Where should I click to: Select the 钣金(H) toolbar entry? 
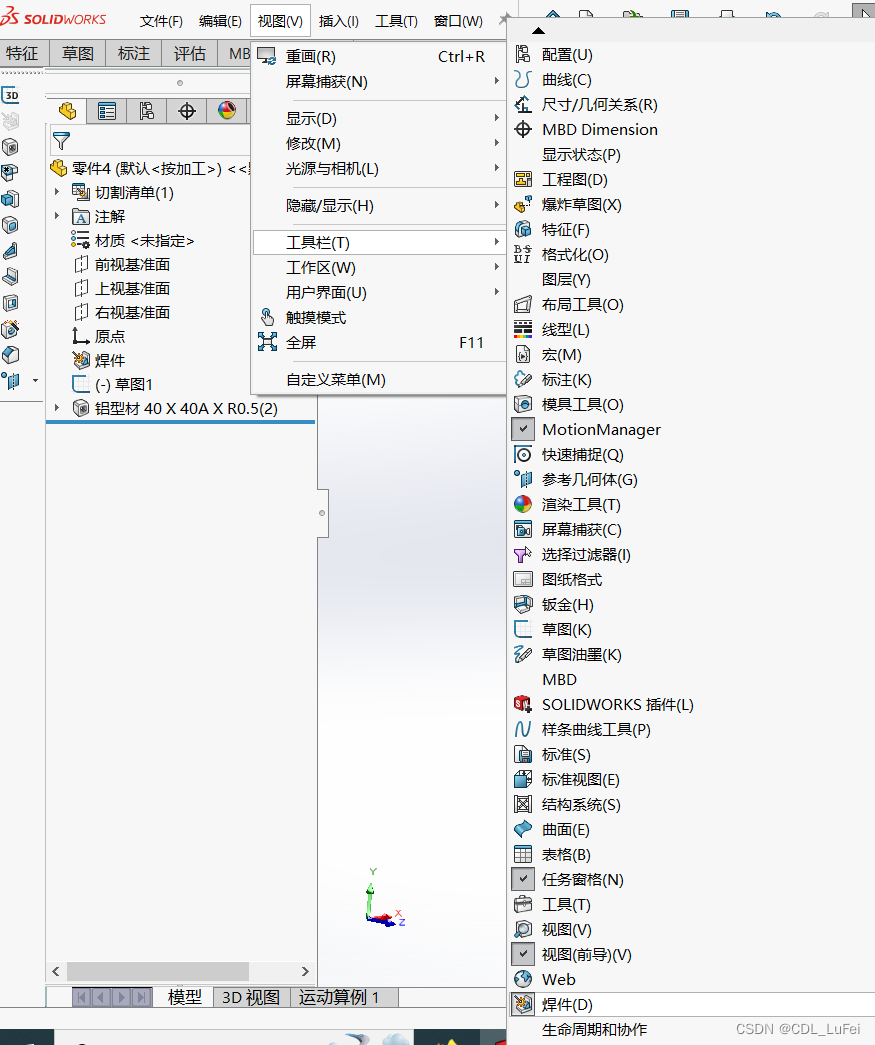567,604
